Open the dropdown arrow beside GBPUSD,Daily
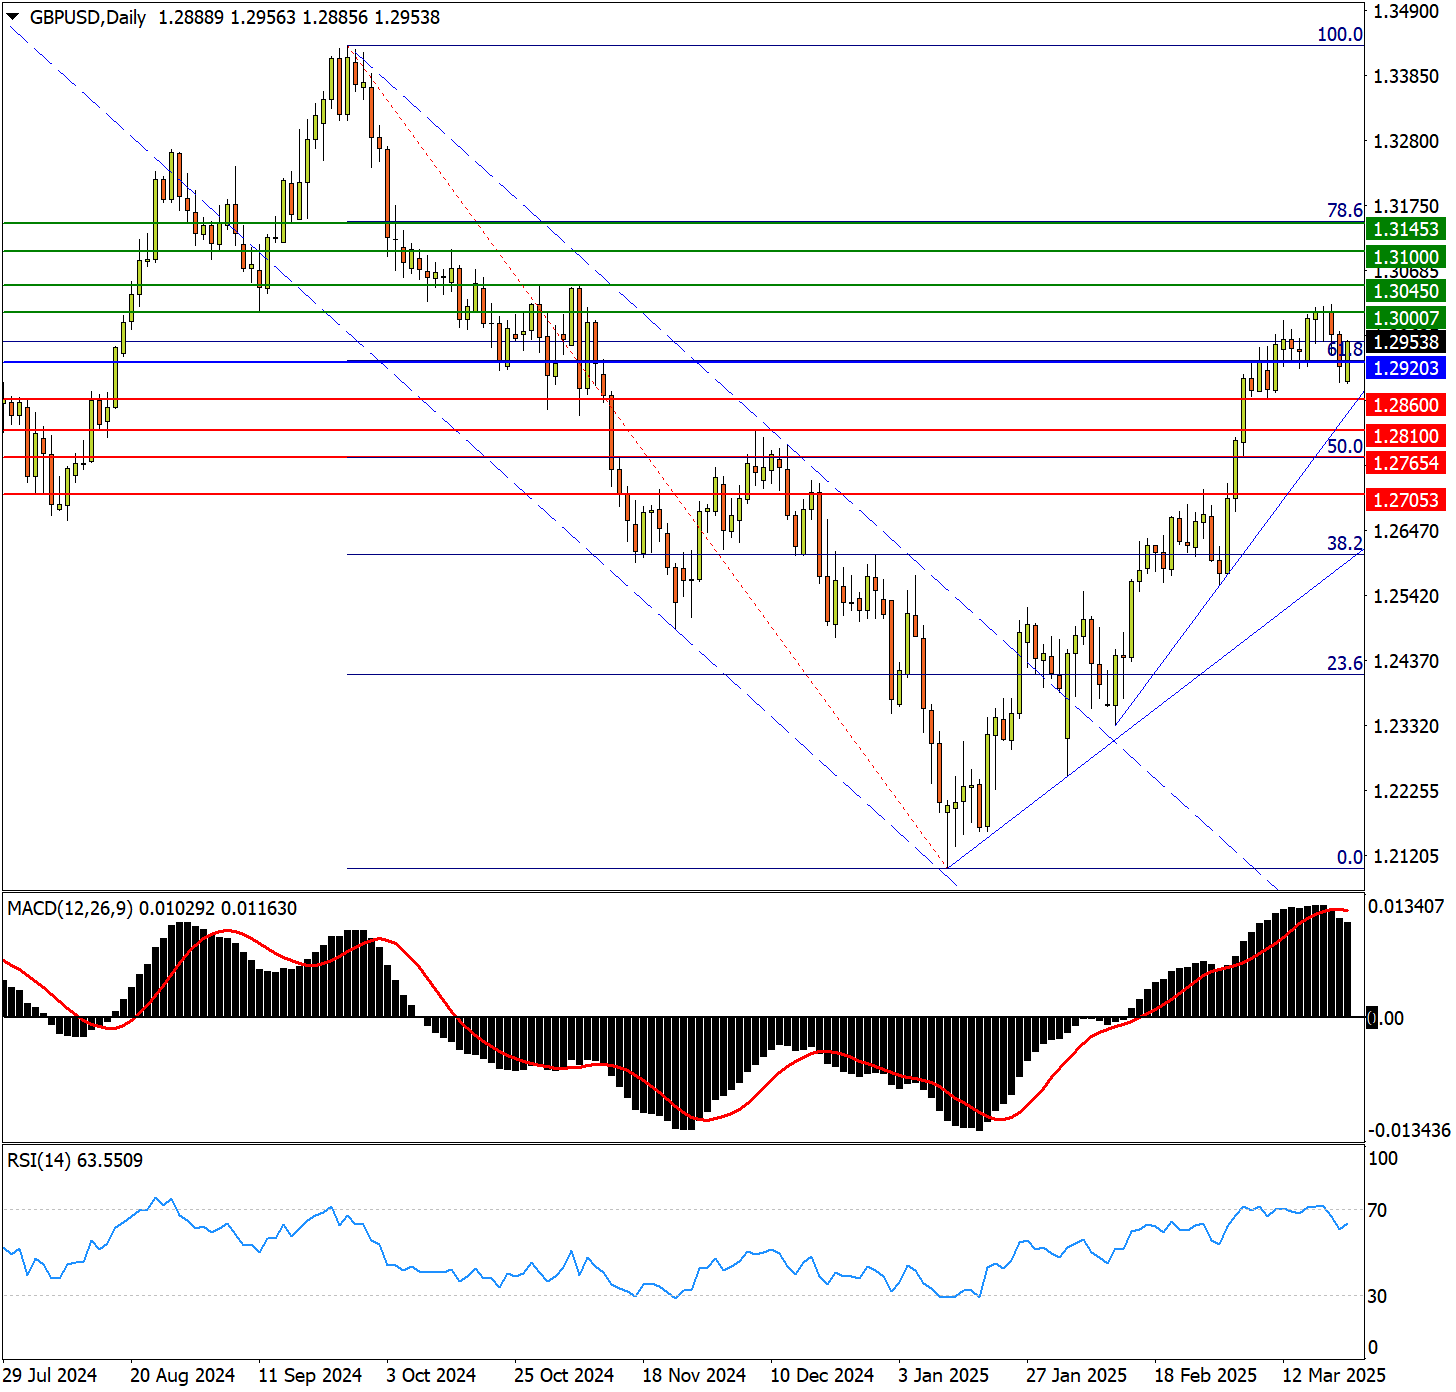Viewport: 1456px width, 1392px height. pos(13,17)
